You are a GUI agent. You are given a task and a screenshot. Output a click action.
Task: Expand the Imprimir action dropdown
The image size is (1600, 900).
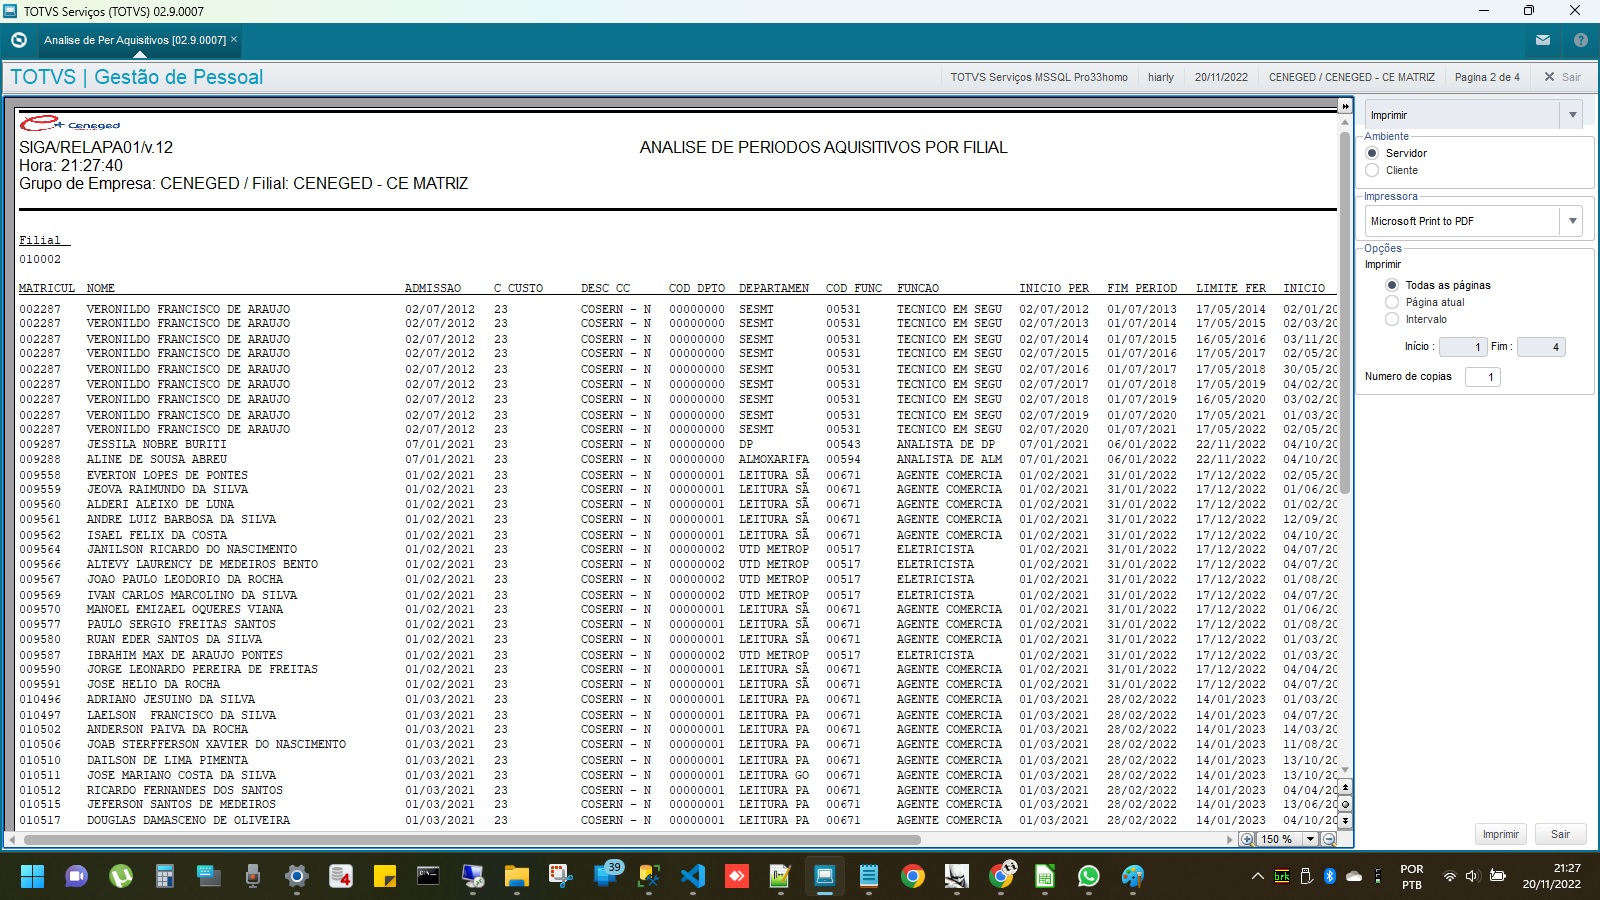[1572, 115]
